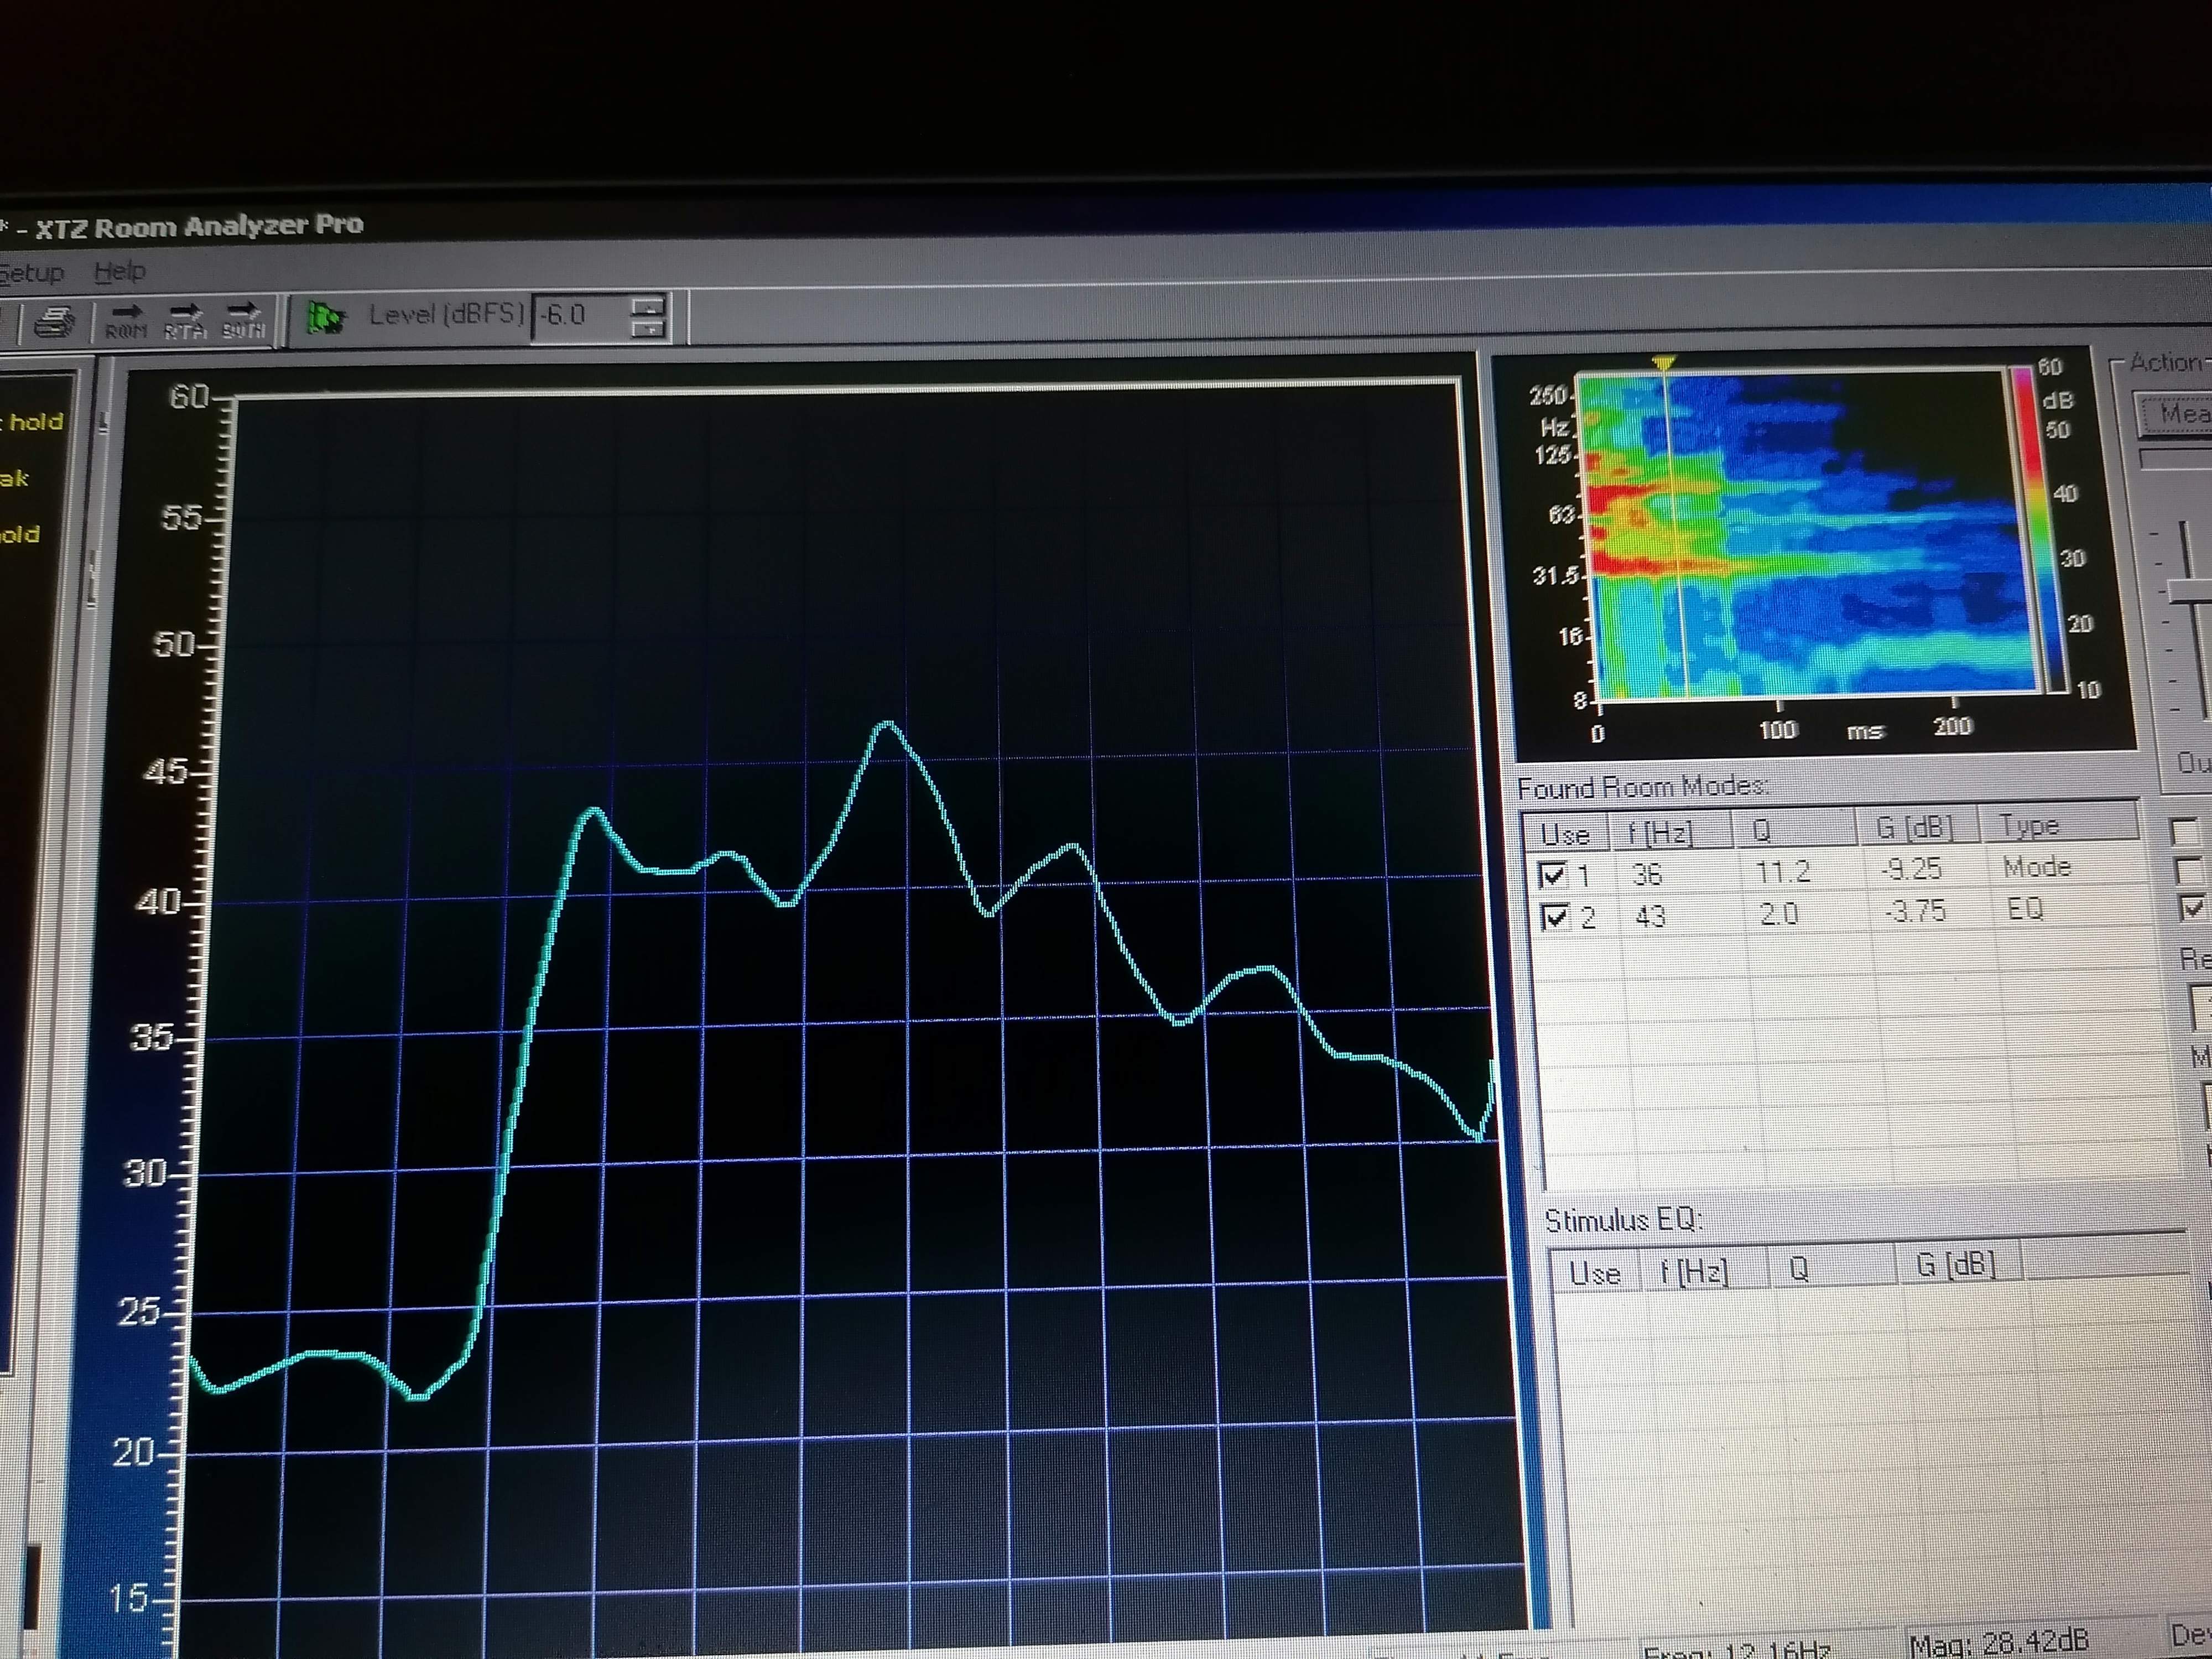
Task: Click the green signal generator icon
Action: tap(325, 318)
